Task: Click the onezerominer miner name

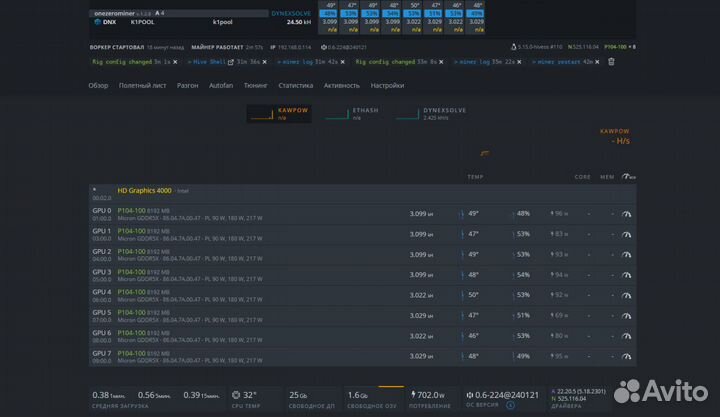Action: [x=114, y=13]
